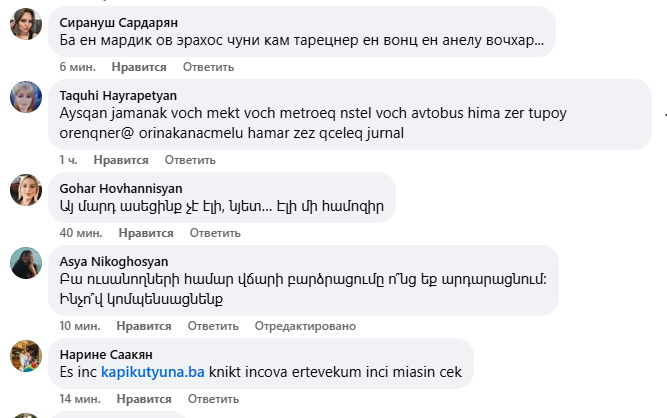Open the kapikutyuna.ba link
The width and height of the screenshot is (667, 418).
[x=153, y=372]
